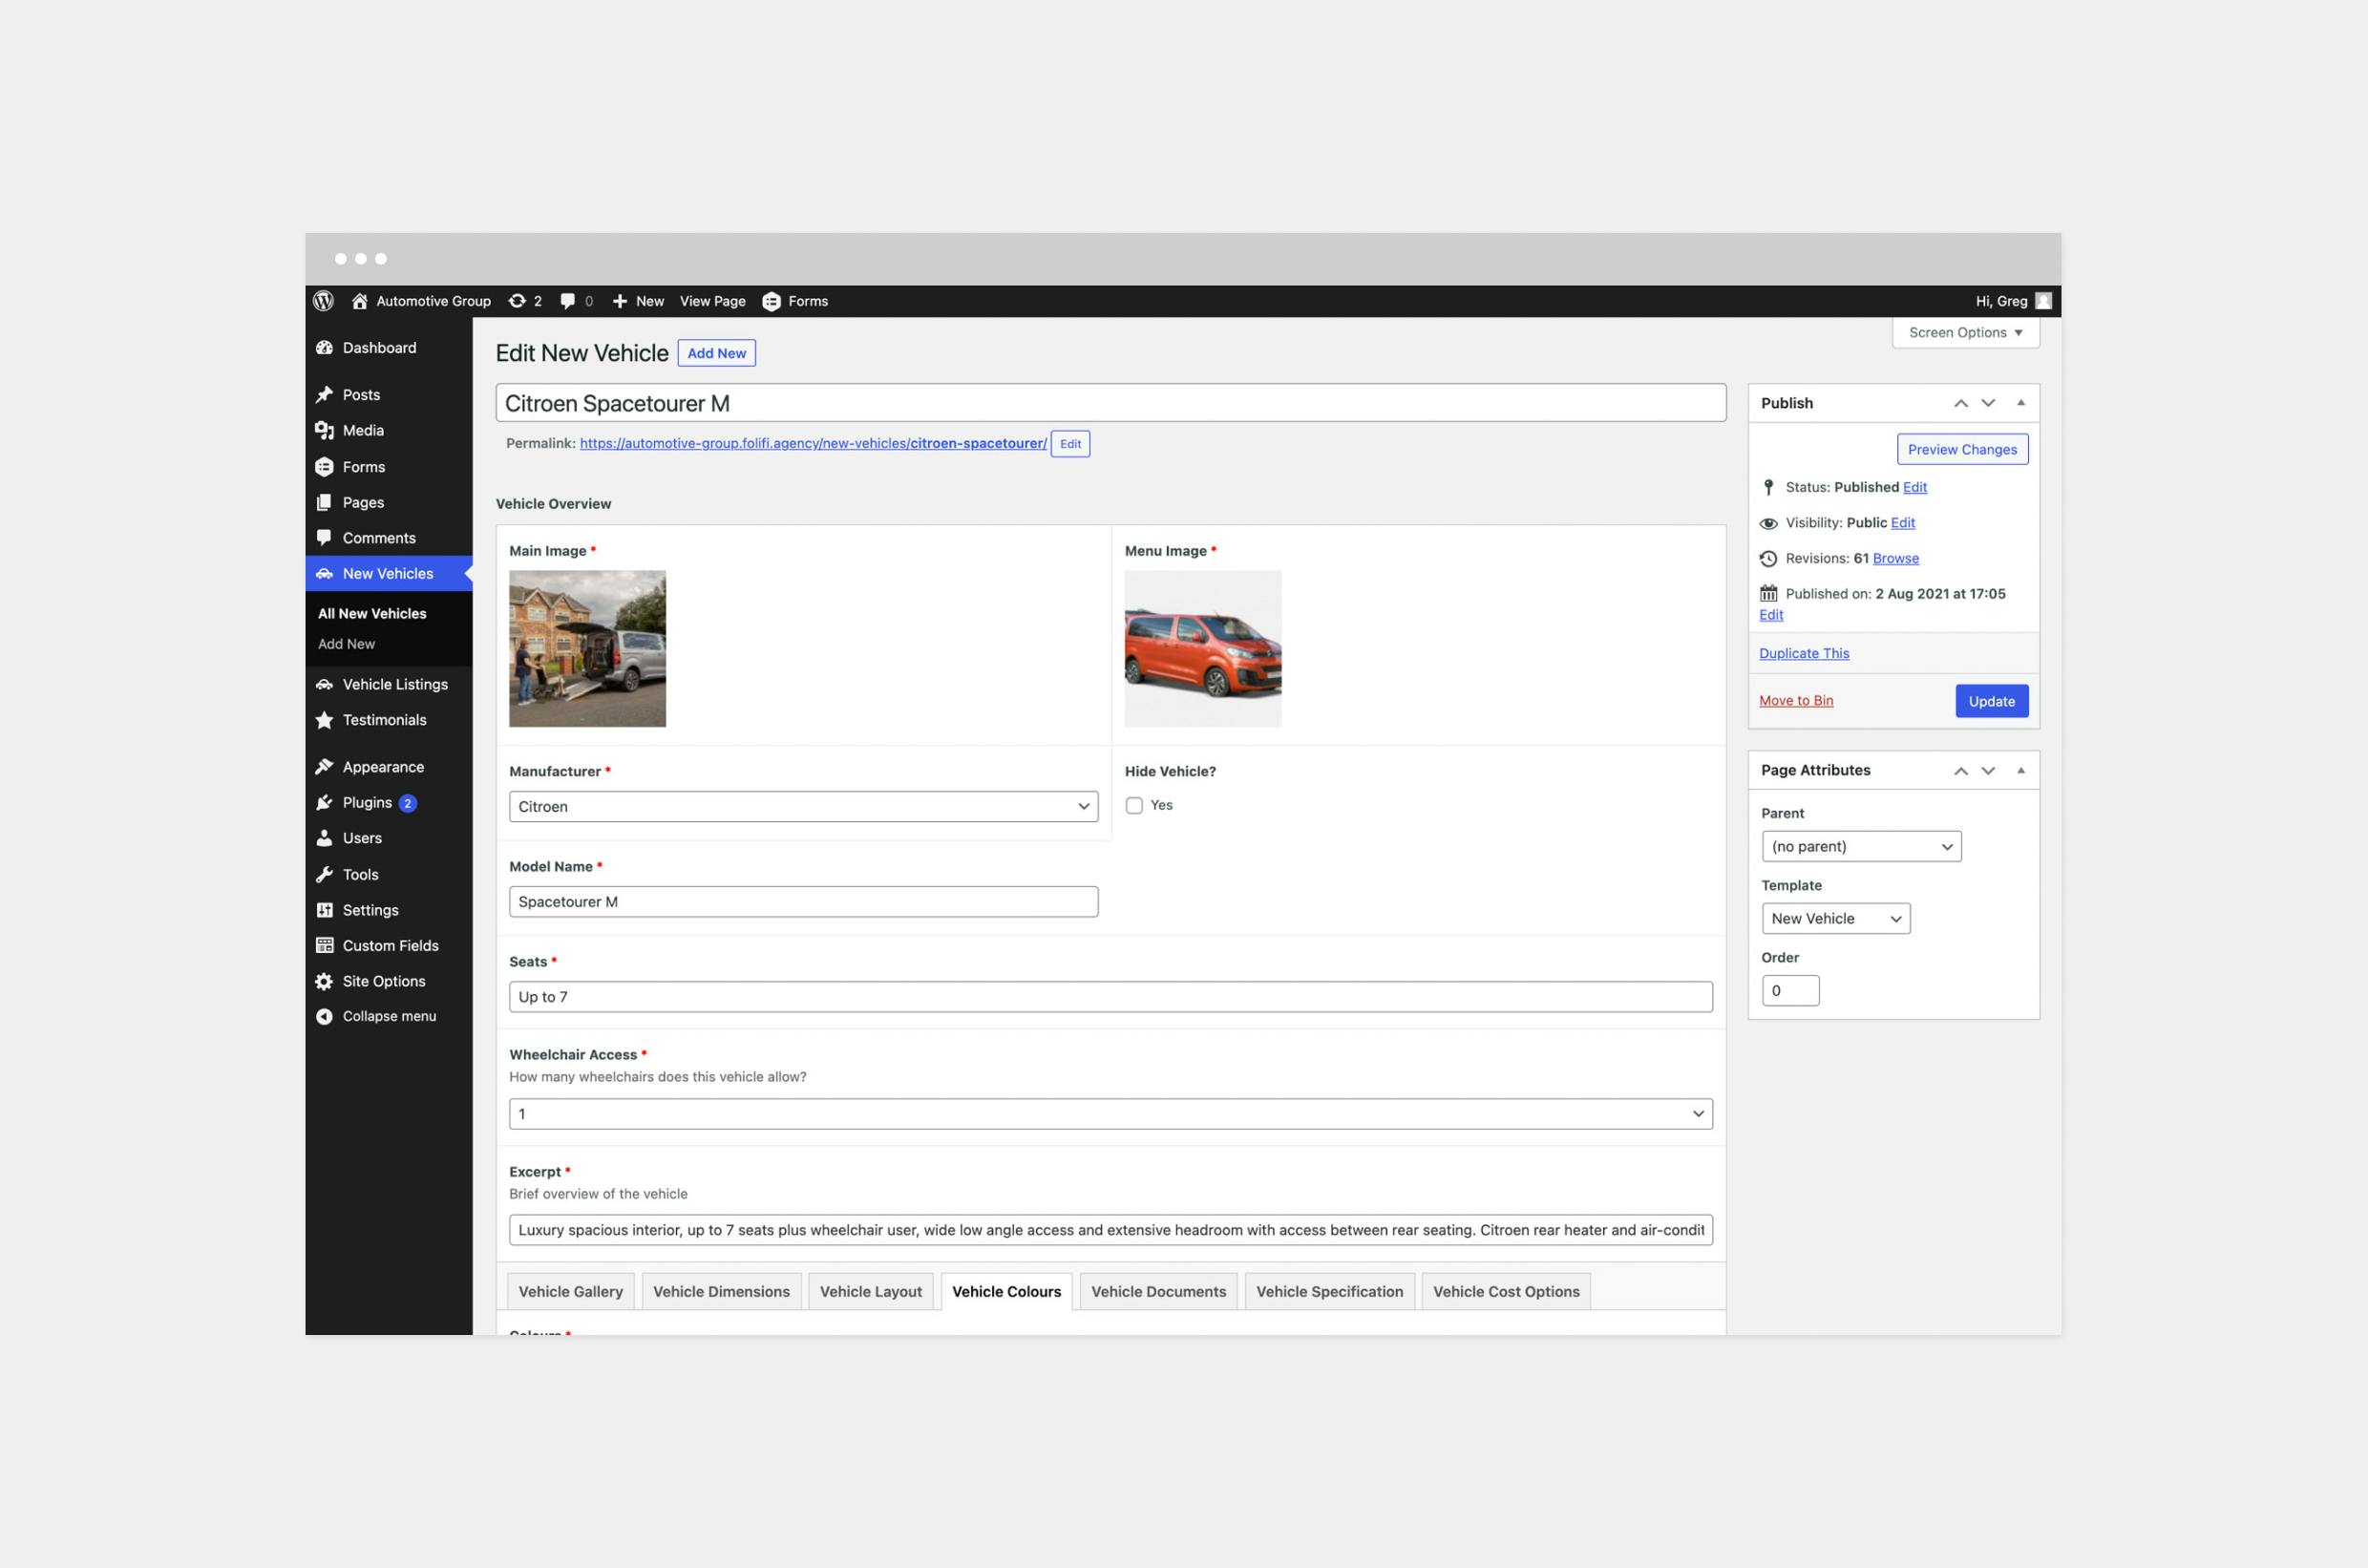Open the citroen-spacetourer permalink URL
The width and height of the screenshot is (2368, 1568).
(x=813, y=444)
